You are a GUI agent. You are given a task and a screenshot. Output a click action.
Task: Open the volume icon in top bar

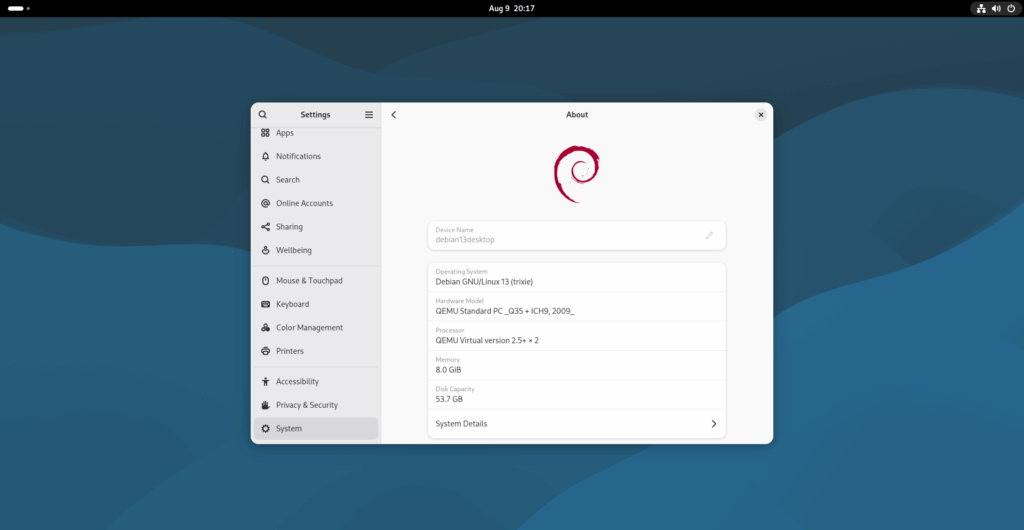(996, 8)
